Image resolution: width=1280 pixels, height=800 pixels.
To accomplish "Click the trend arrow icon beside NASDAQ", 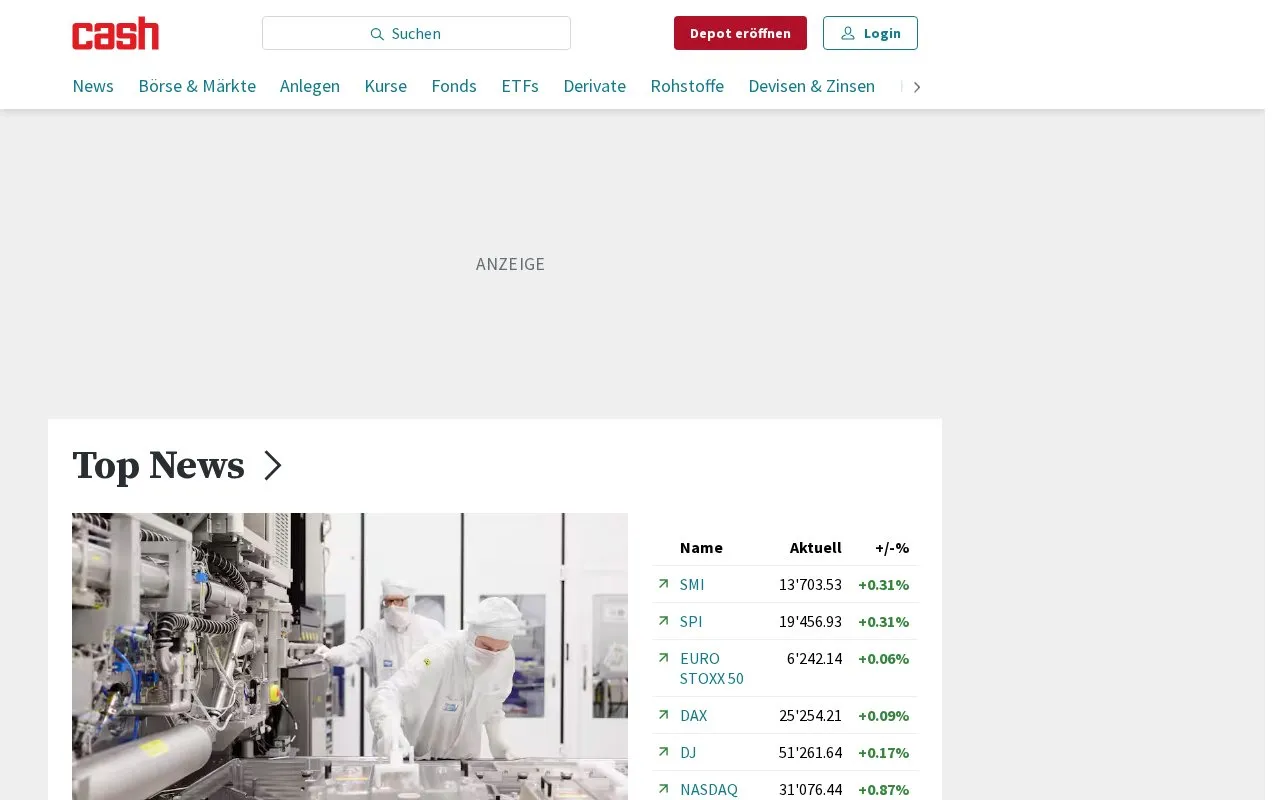I will tap(663, 789).
